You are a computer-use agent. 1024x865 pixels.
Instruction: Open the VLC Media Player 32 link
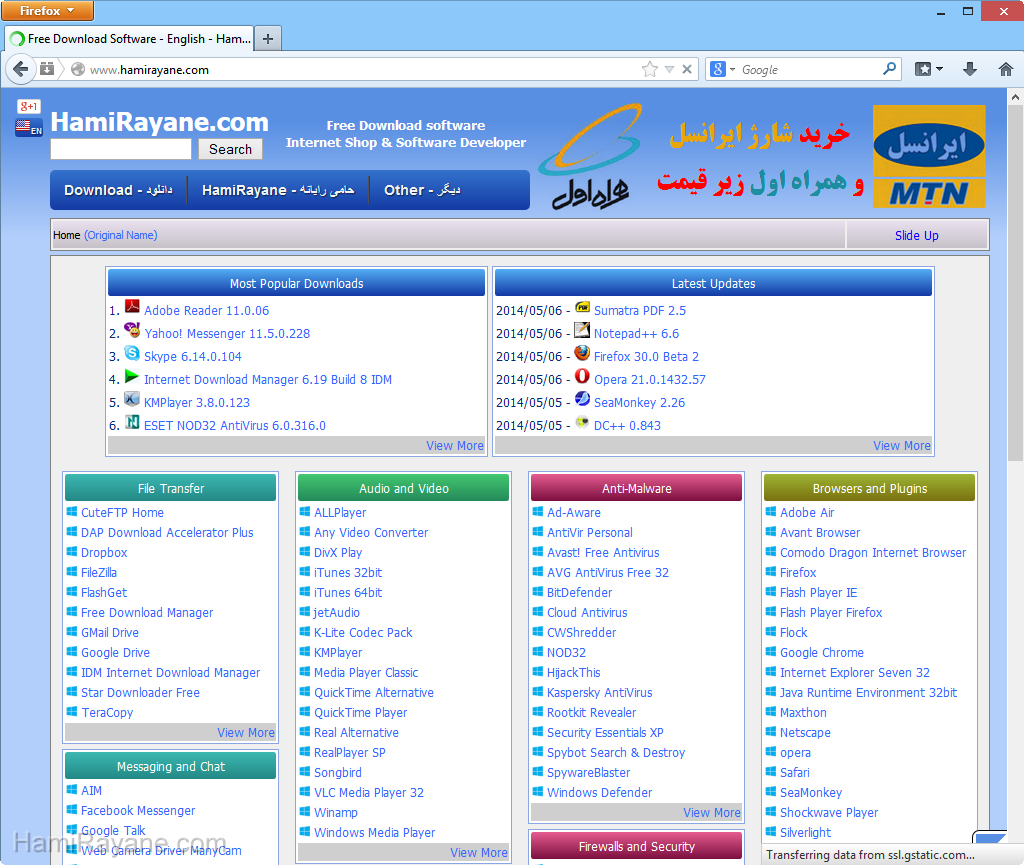coord(368,793)
